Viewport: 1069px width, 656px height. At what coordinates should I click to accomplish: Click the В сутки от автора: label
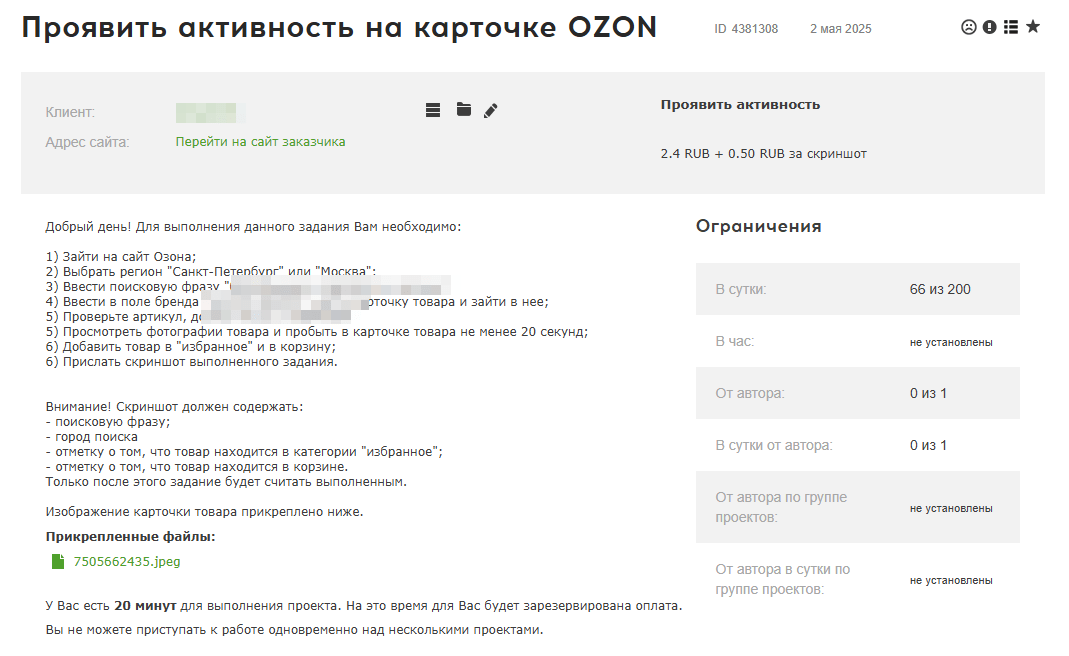pyautogui.click(x=774, y=445)
